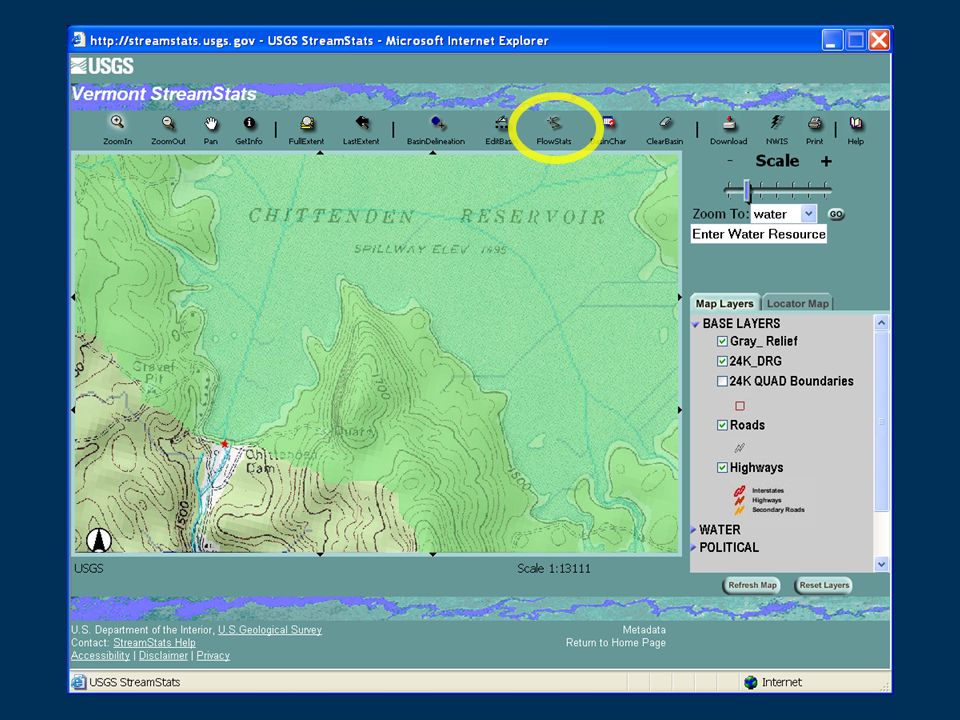Click the Refresh Map button
The width and height of the screenshot is (960, 720).
click(752, 585)
